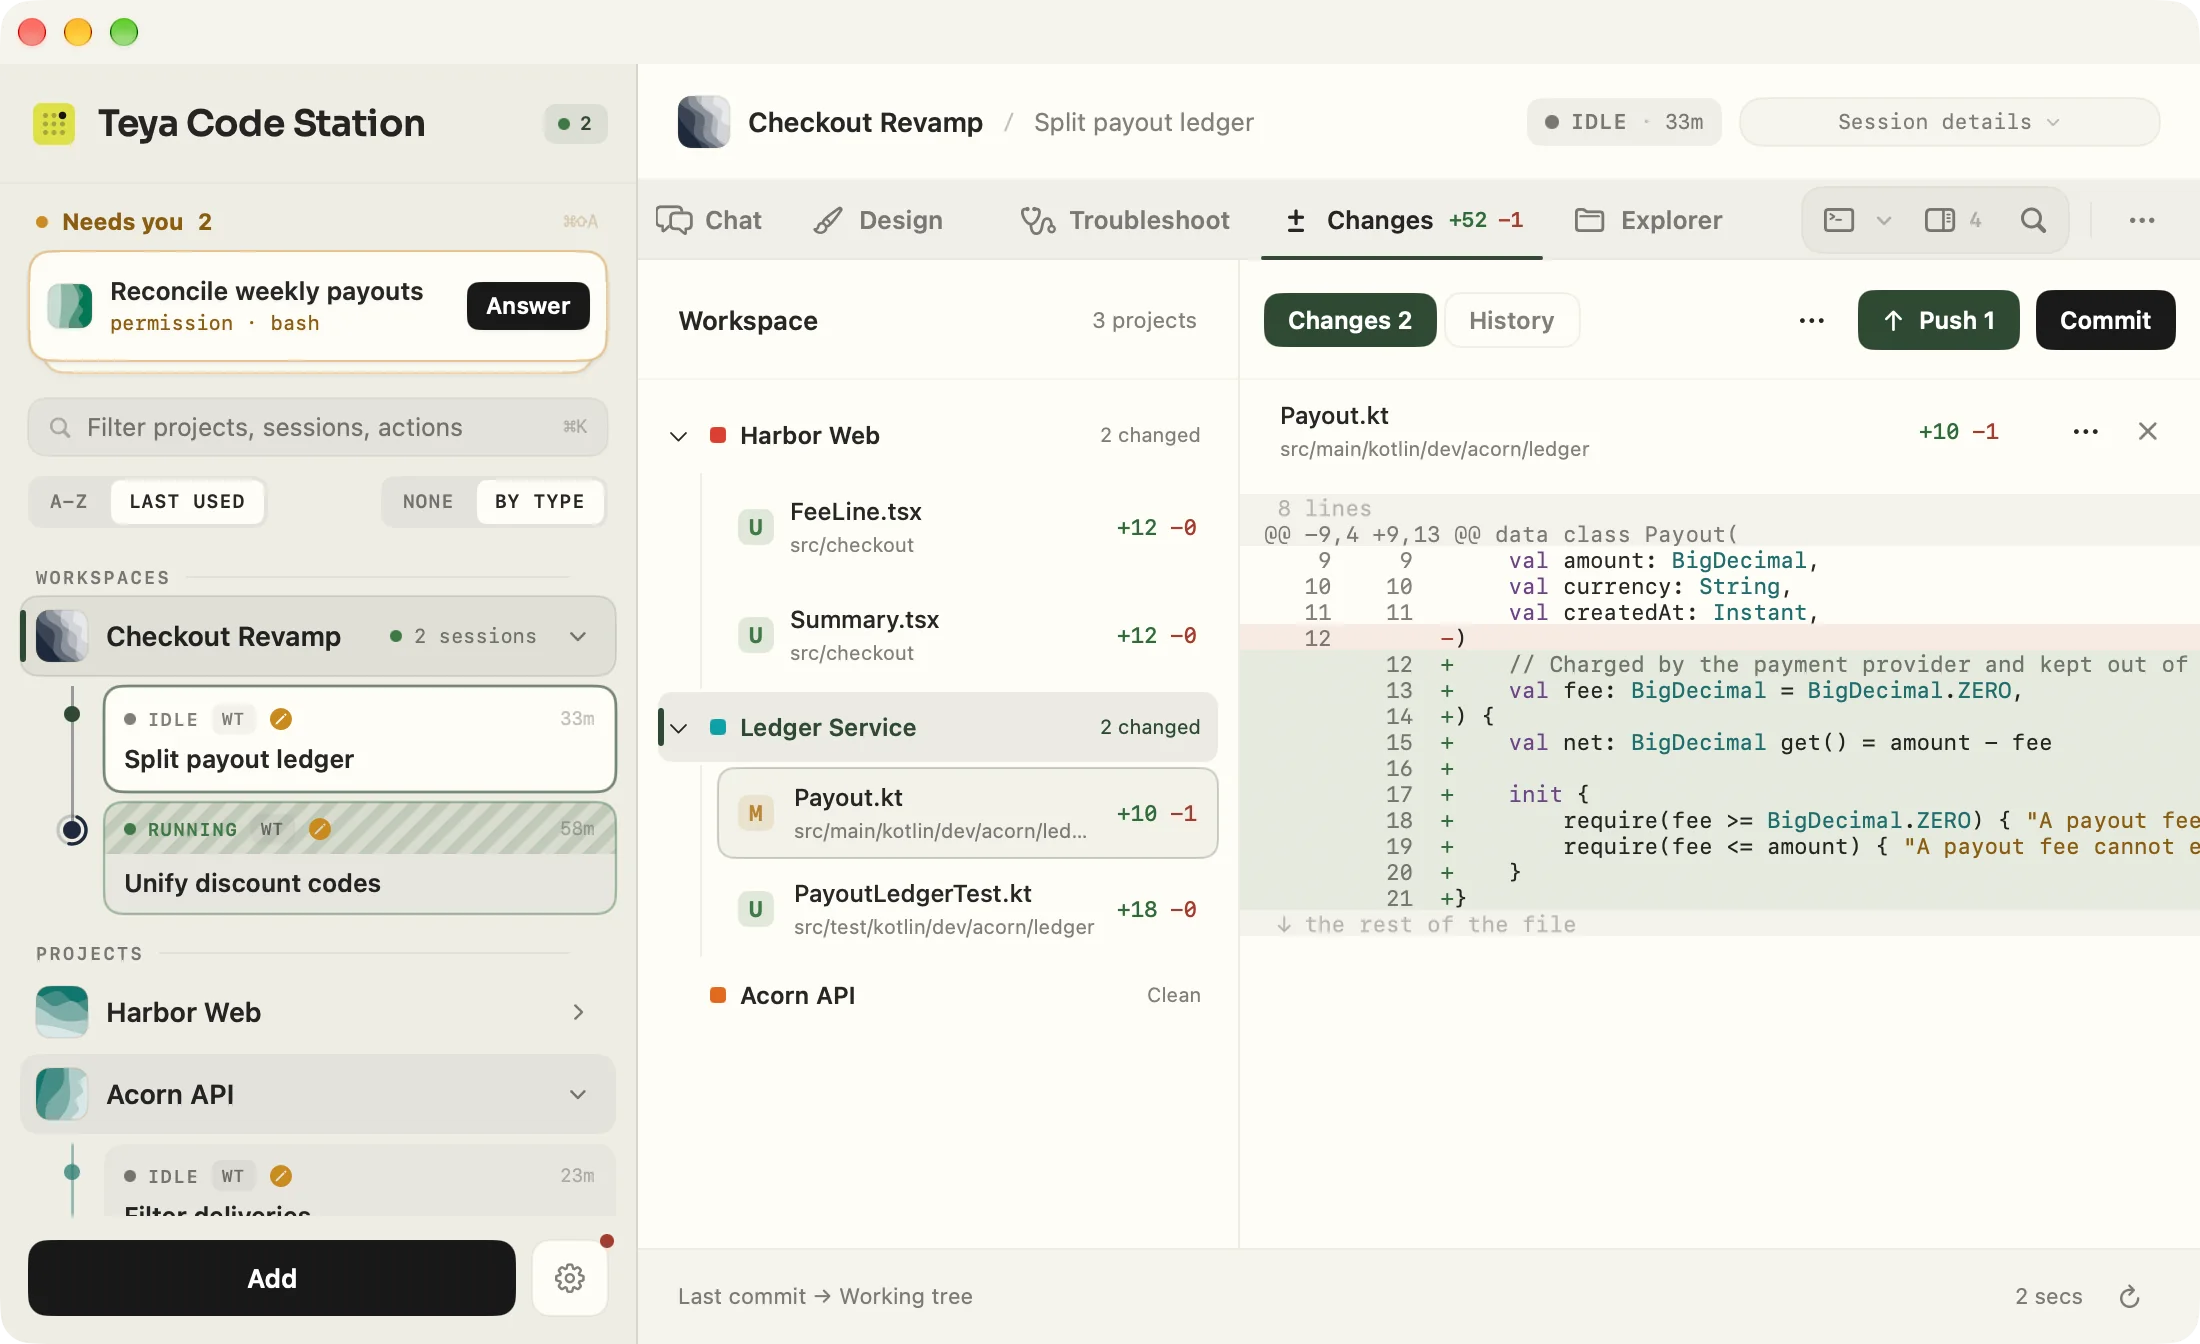Image resolution: width=2200 pixels, height=1344 pixels.
Task: Click the refresh icon beside 2 secs
Action: tap(2130, 1297)
